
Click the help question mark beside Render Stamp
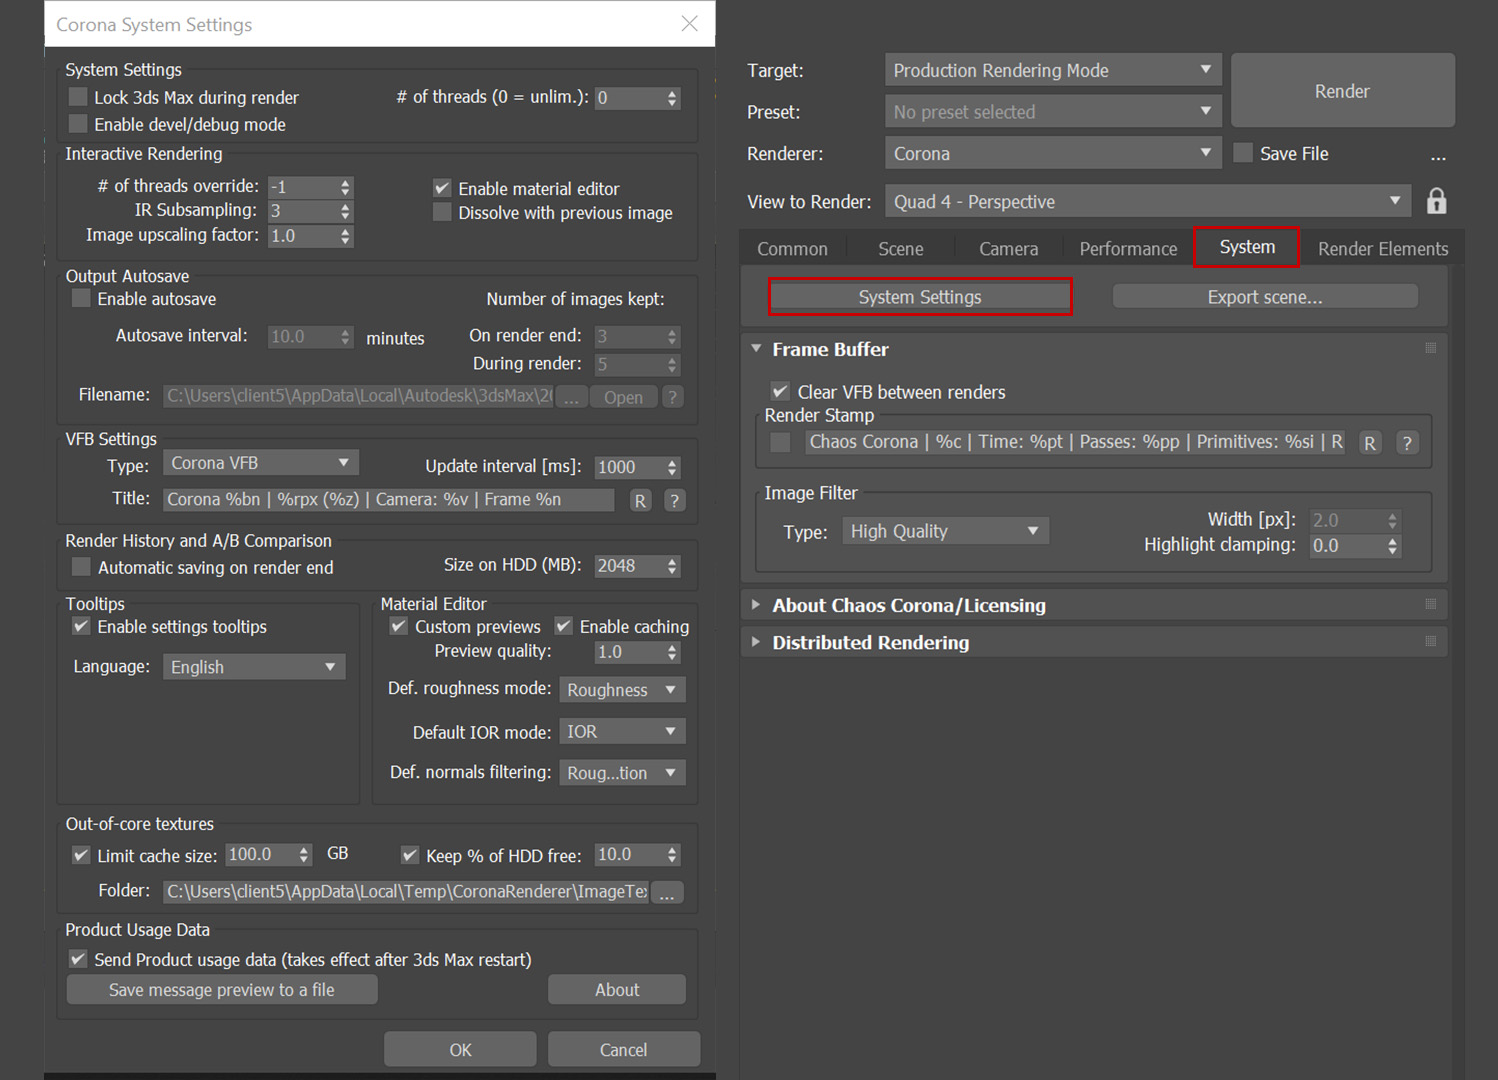coord(1407,443)
